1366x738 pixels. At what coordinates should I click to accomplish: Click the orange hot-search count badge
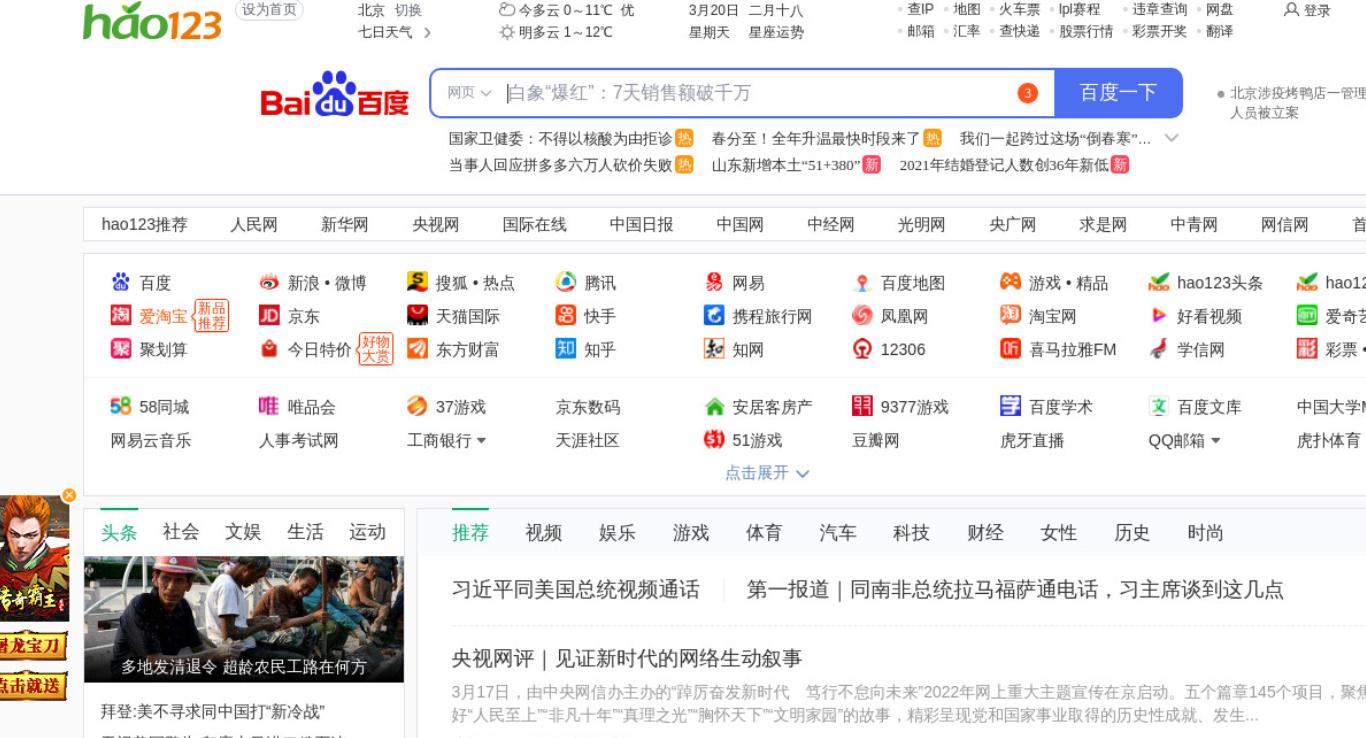1027,93
